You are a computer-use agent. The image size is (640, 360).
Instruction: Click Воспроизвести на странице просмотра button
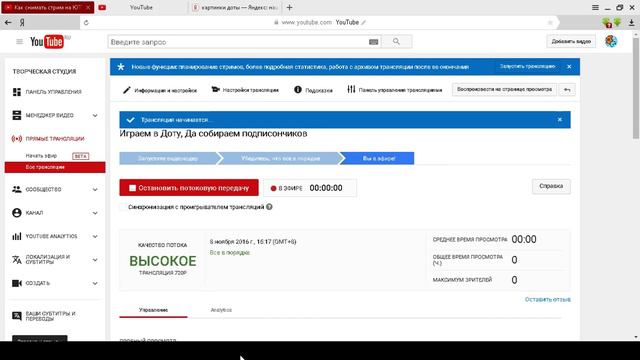pyautogui.click(x=504, y=89)
